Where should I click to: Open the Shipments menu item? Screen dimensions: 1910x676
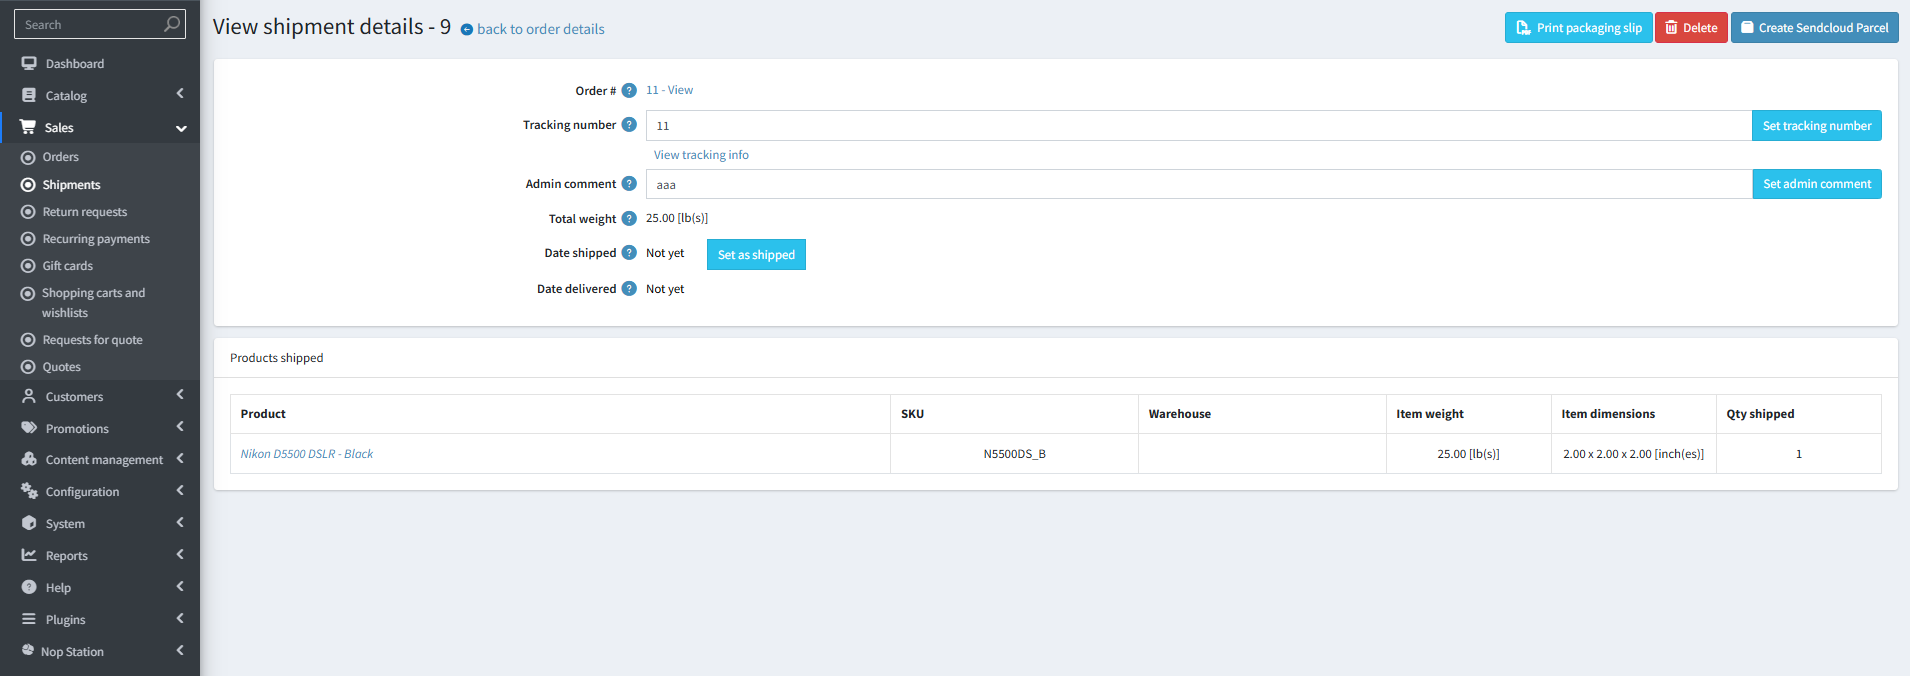tap(100, 185)
